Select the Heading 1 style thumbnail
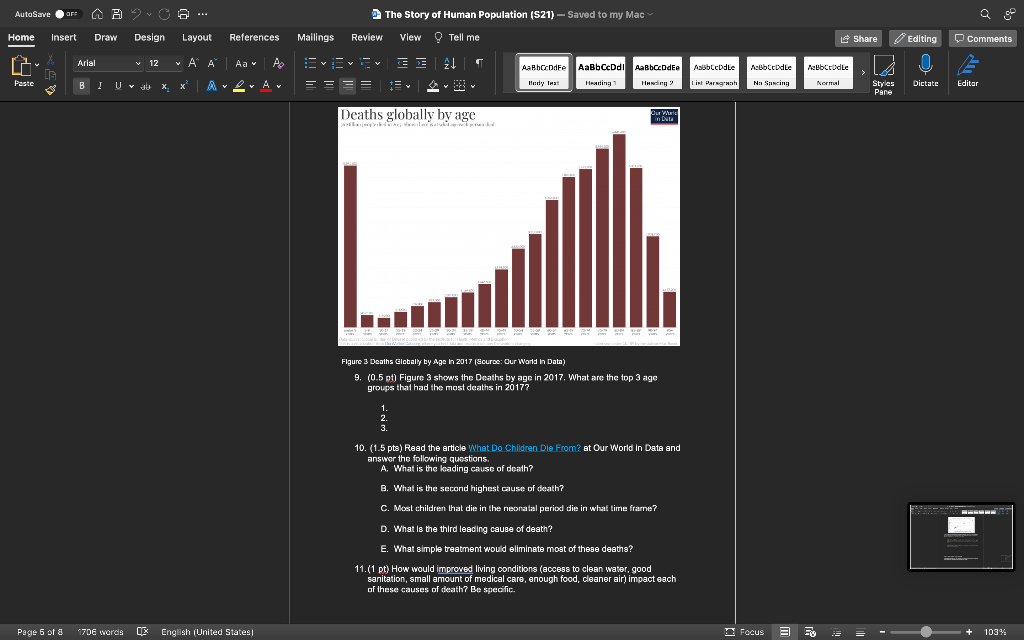This screenshot has width=1024, height=640. coord(602,72)
